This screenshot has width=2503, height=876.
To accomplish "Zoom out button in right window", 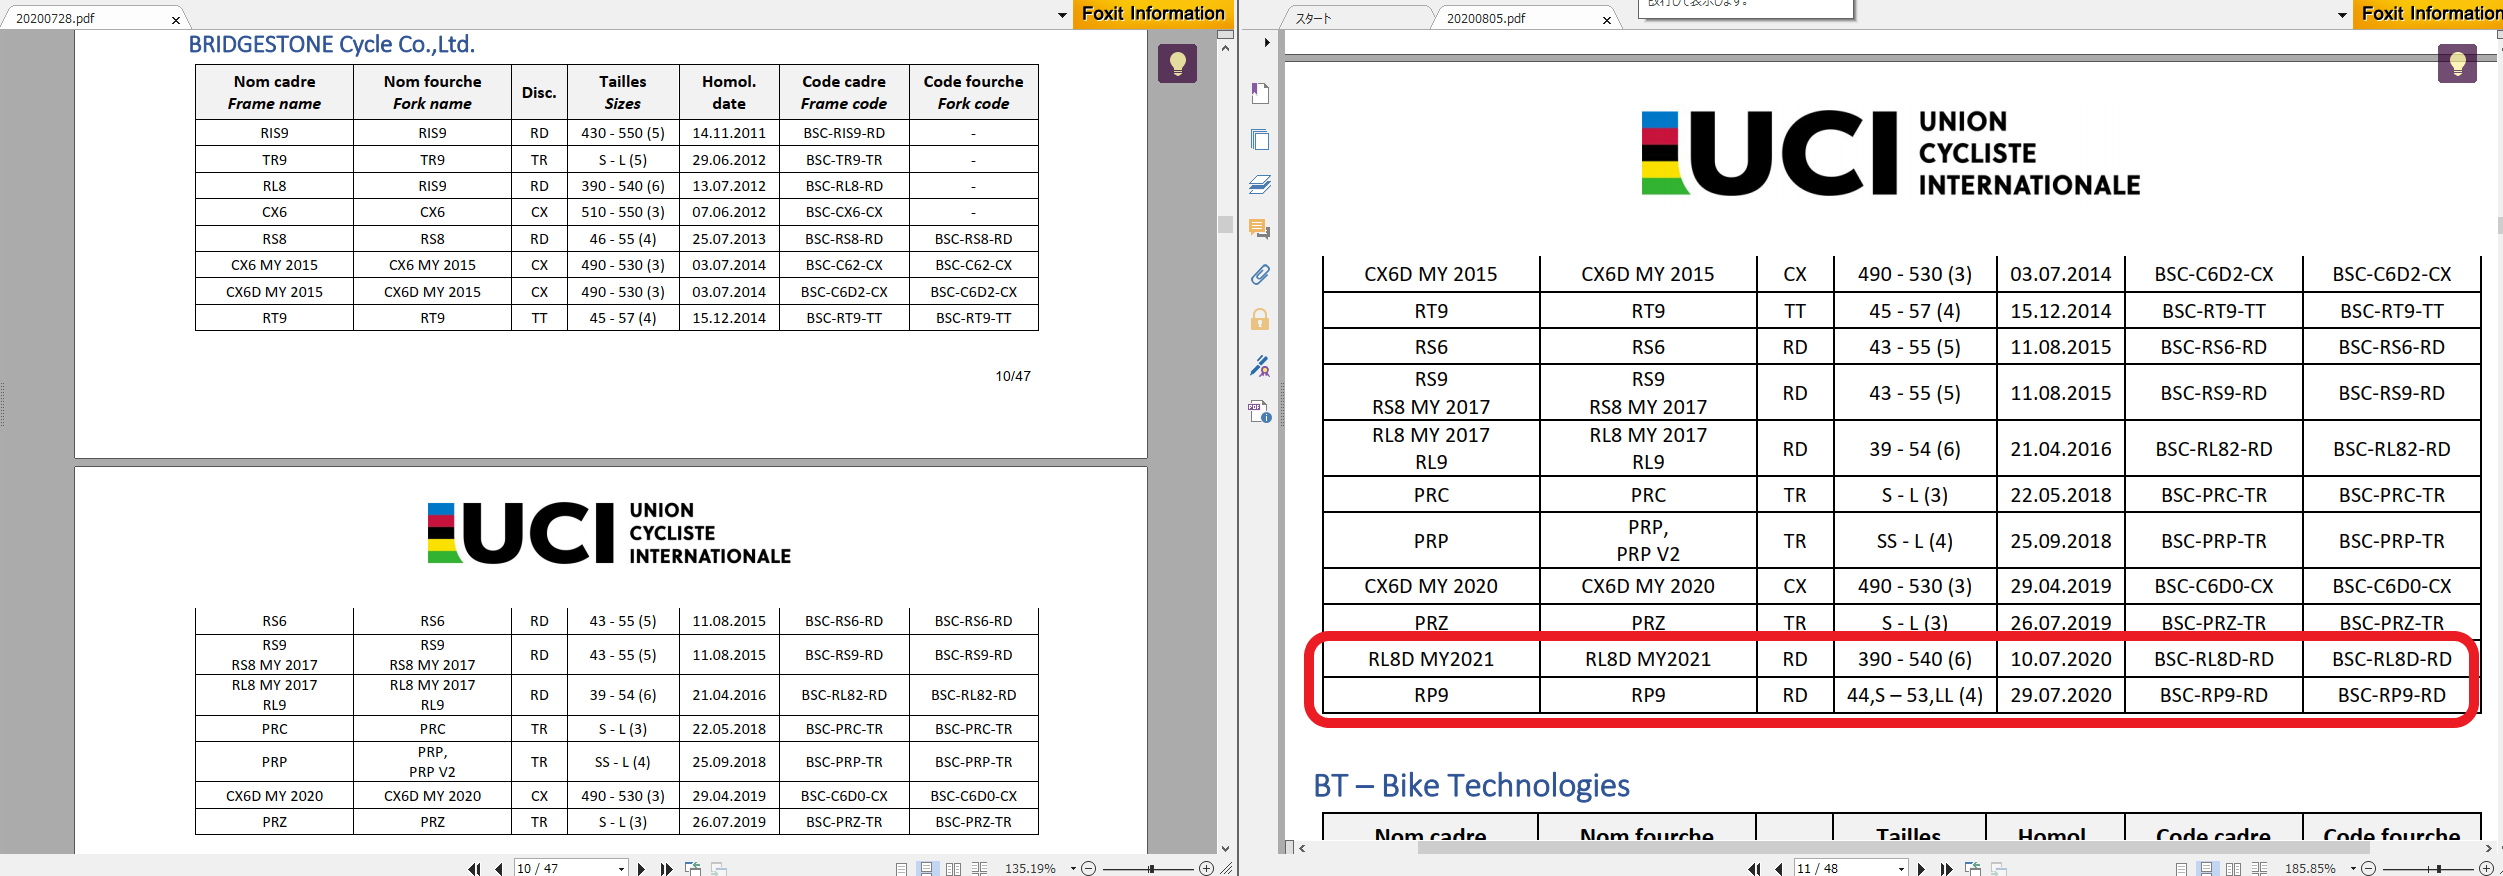I will [x=2369, y=869].
